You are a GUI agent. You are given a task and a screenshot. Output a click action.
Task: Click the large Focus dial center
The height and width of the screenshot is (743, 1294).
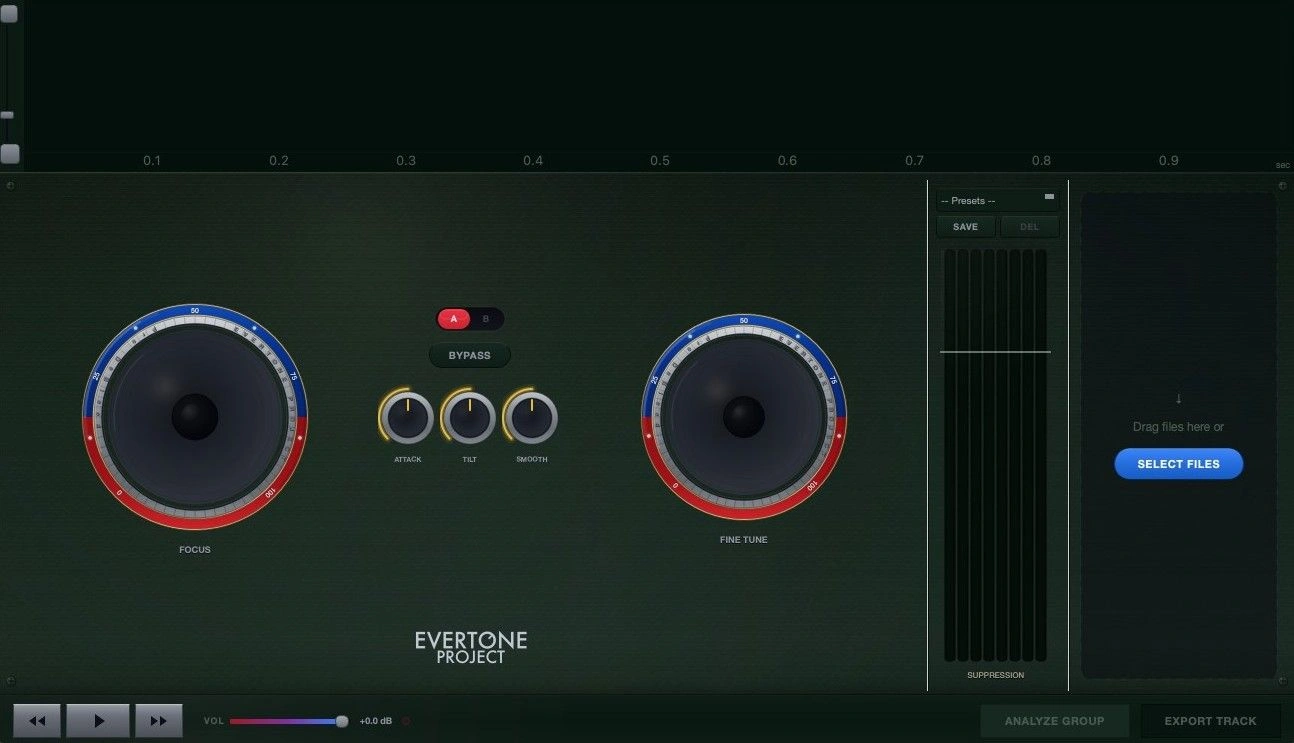(x=195, y=417)
